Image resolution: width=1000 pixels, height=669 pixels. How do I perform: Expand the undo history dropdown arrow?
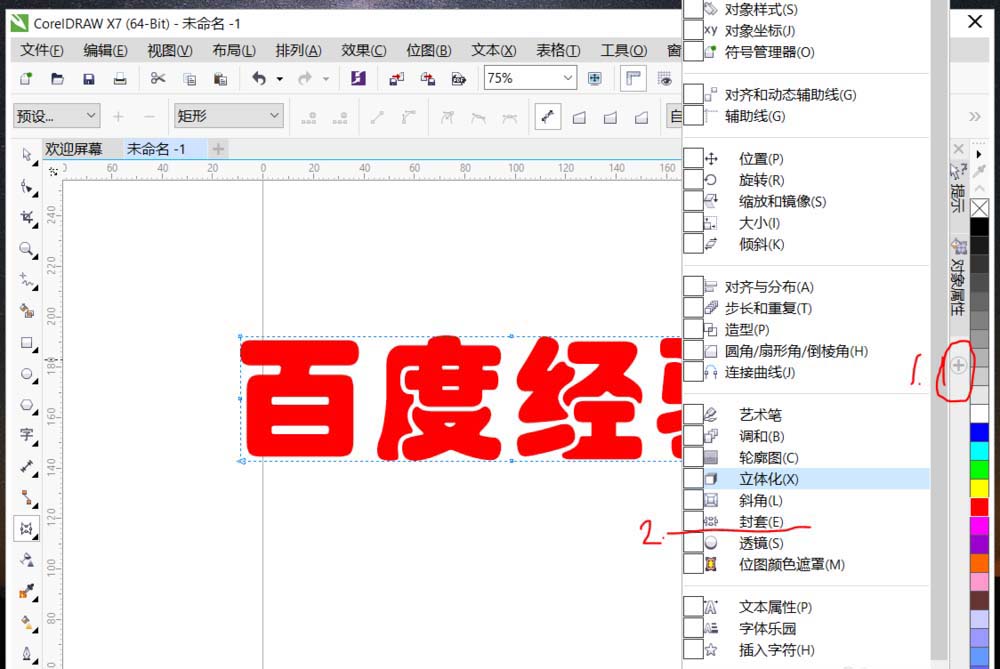point(279,79)
